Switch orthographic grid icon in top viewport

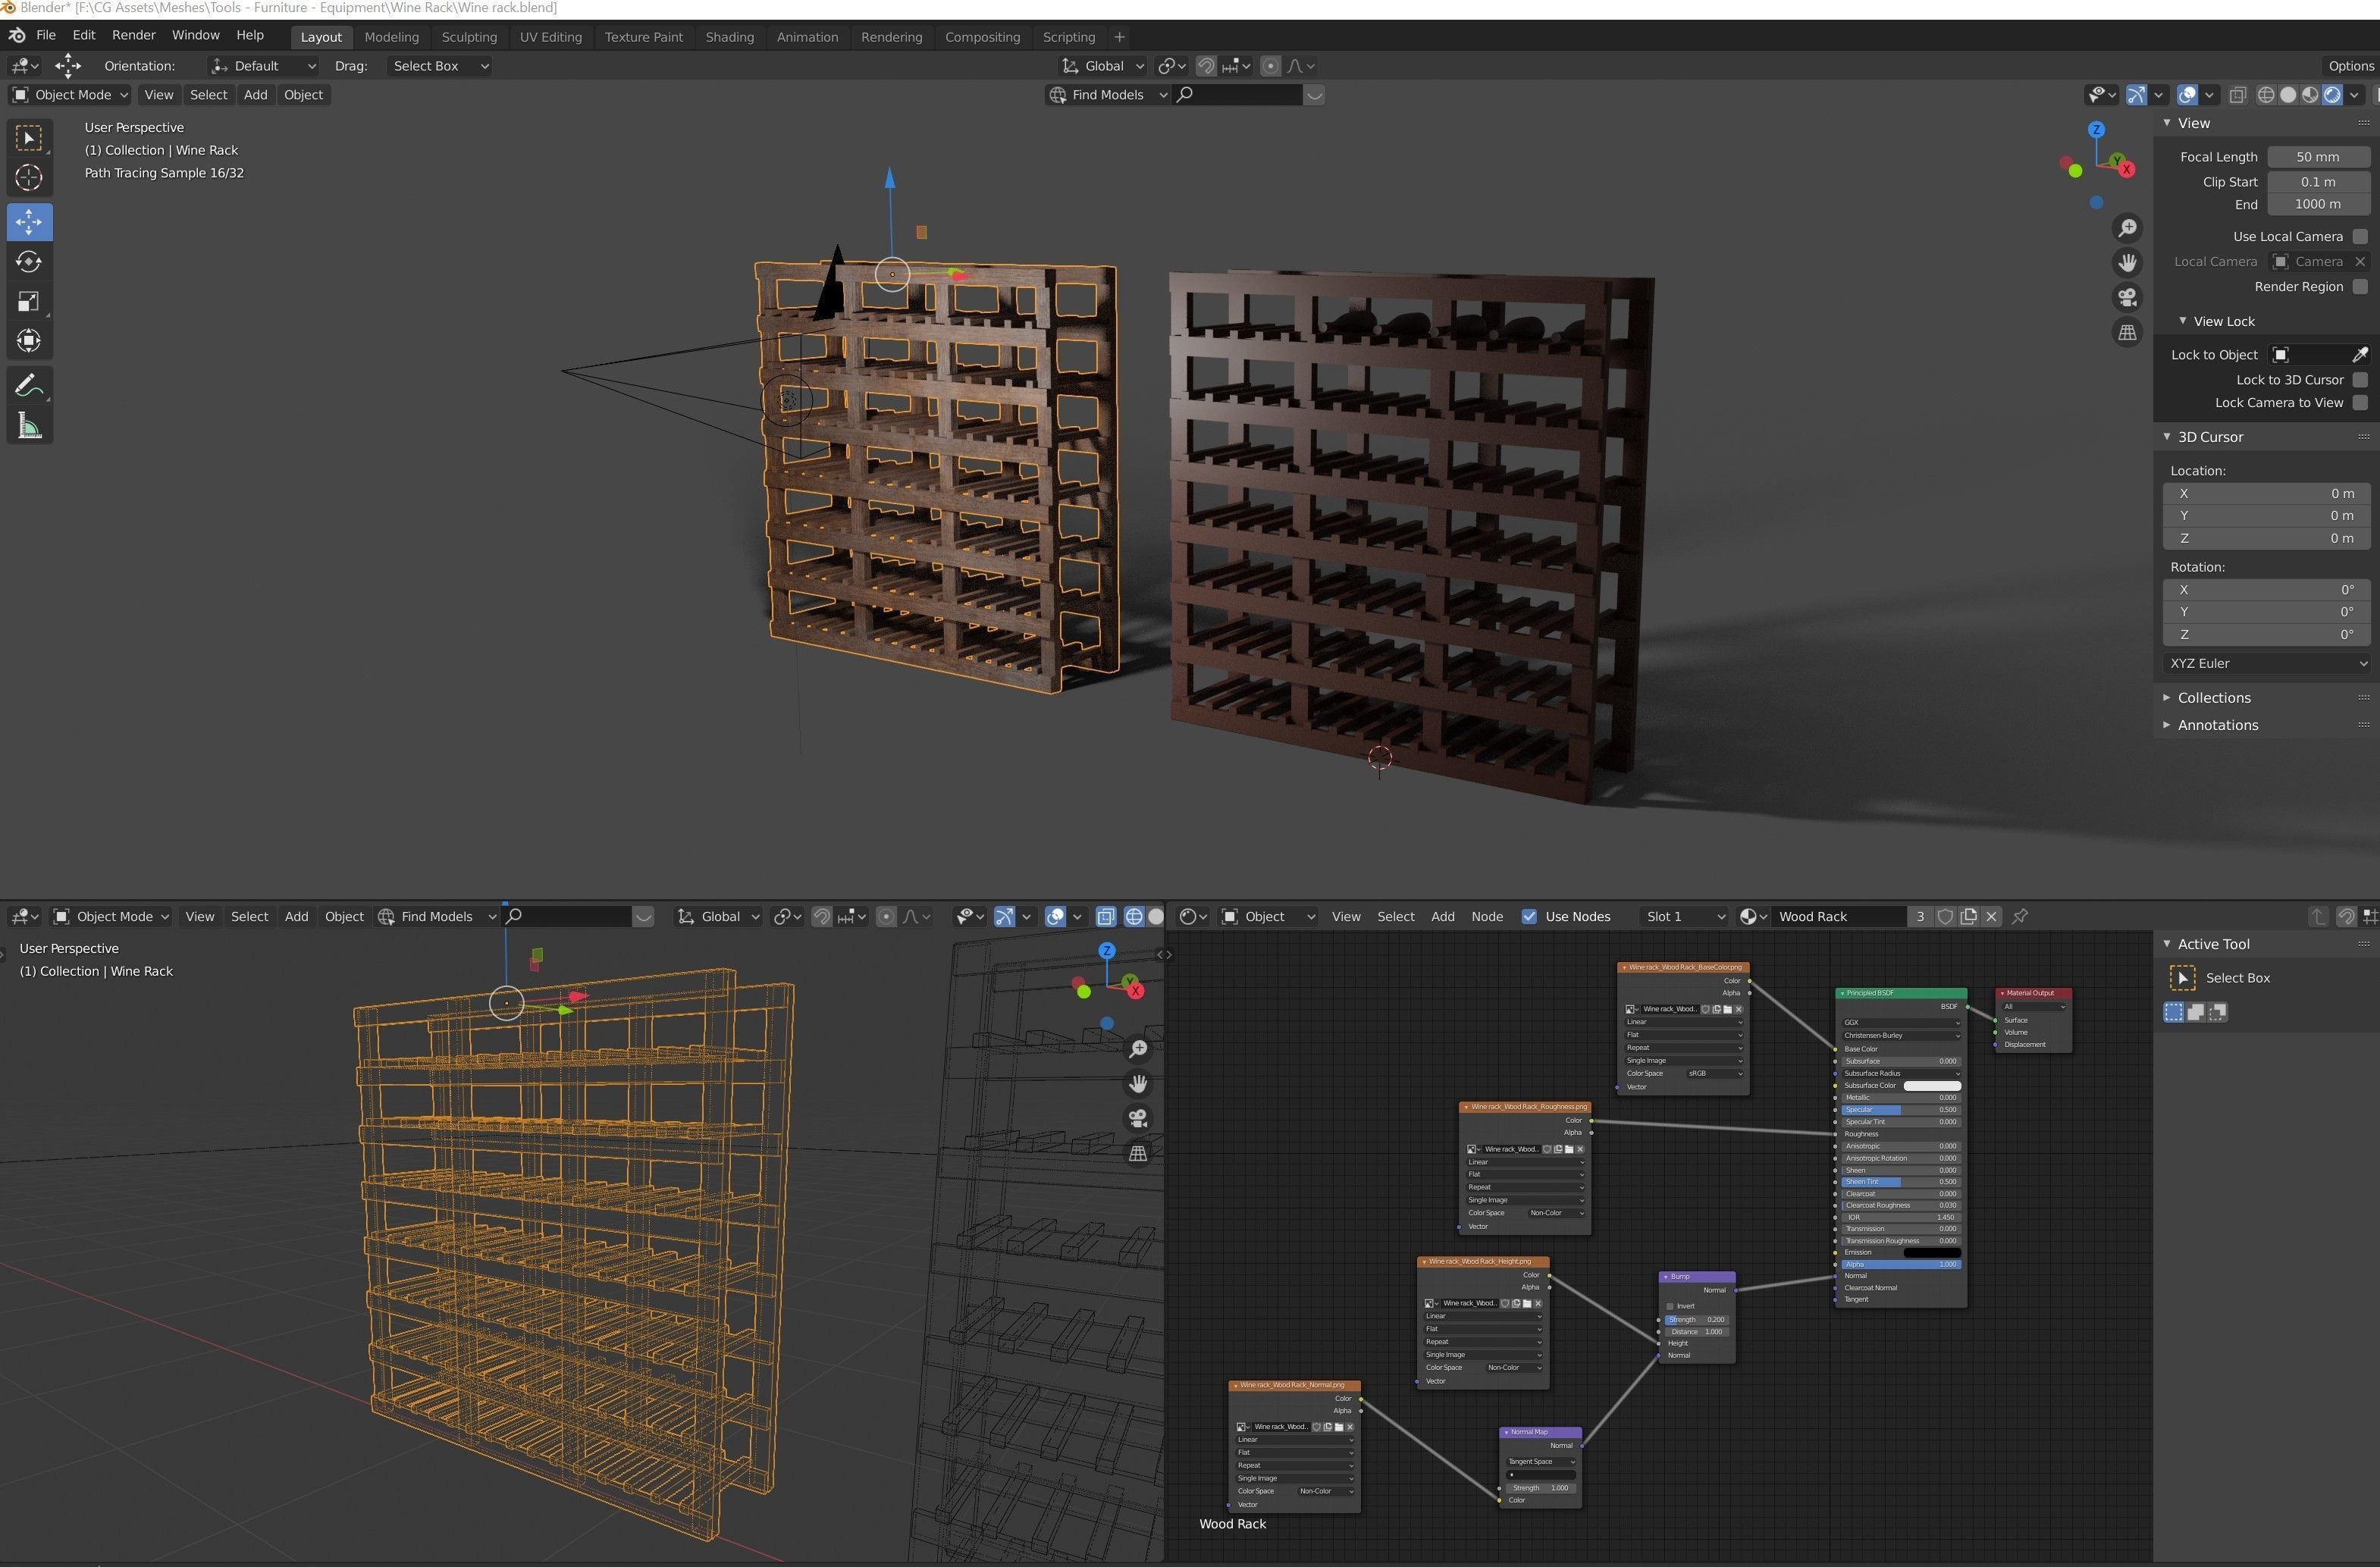click(x=2127, y=333)
